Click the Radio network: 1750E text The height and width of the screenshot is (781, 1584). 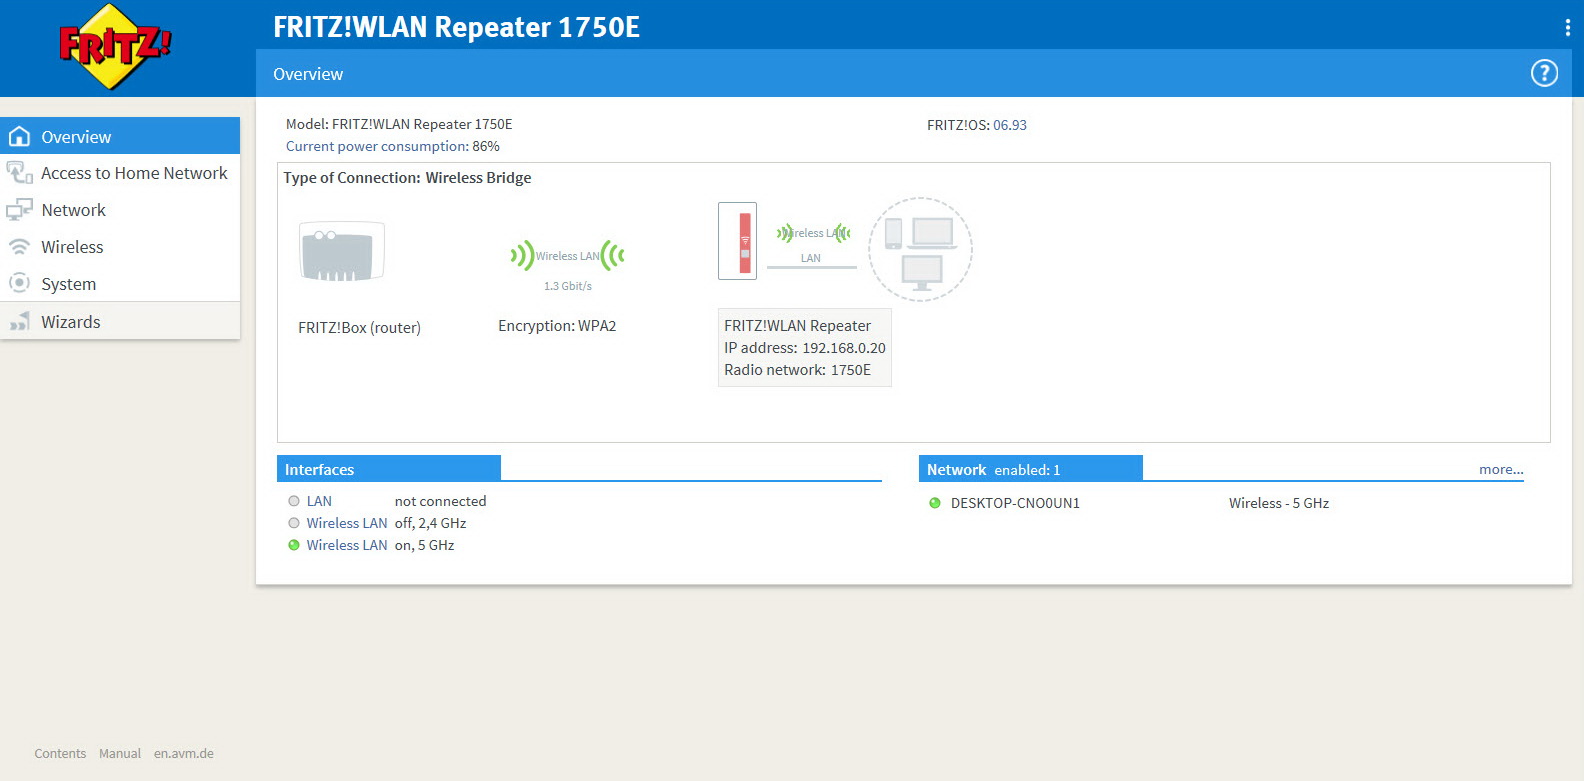point(798,370)
